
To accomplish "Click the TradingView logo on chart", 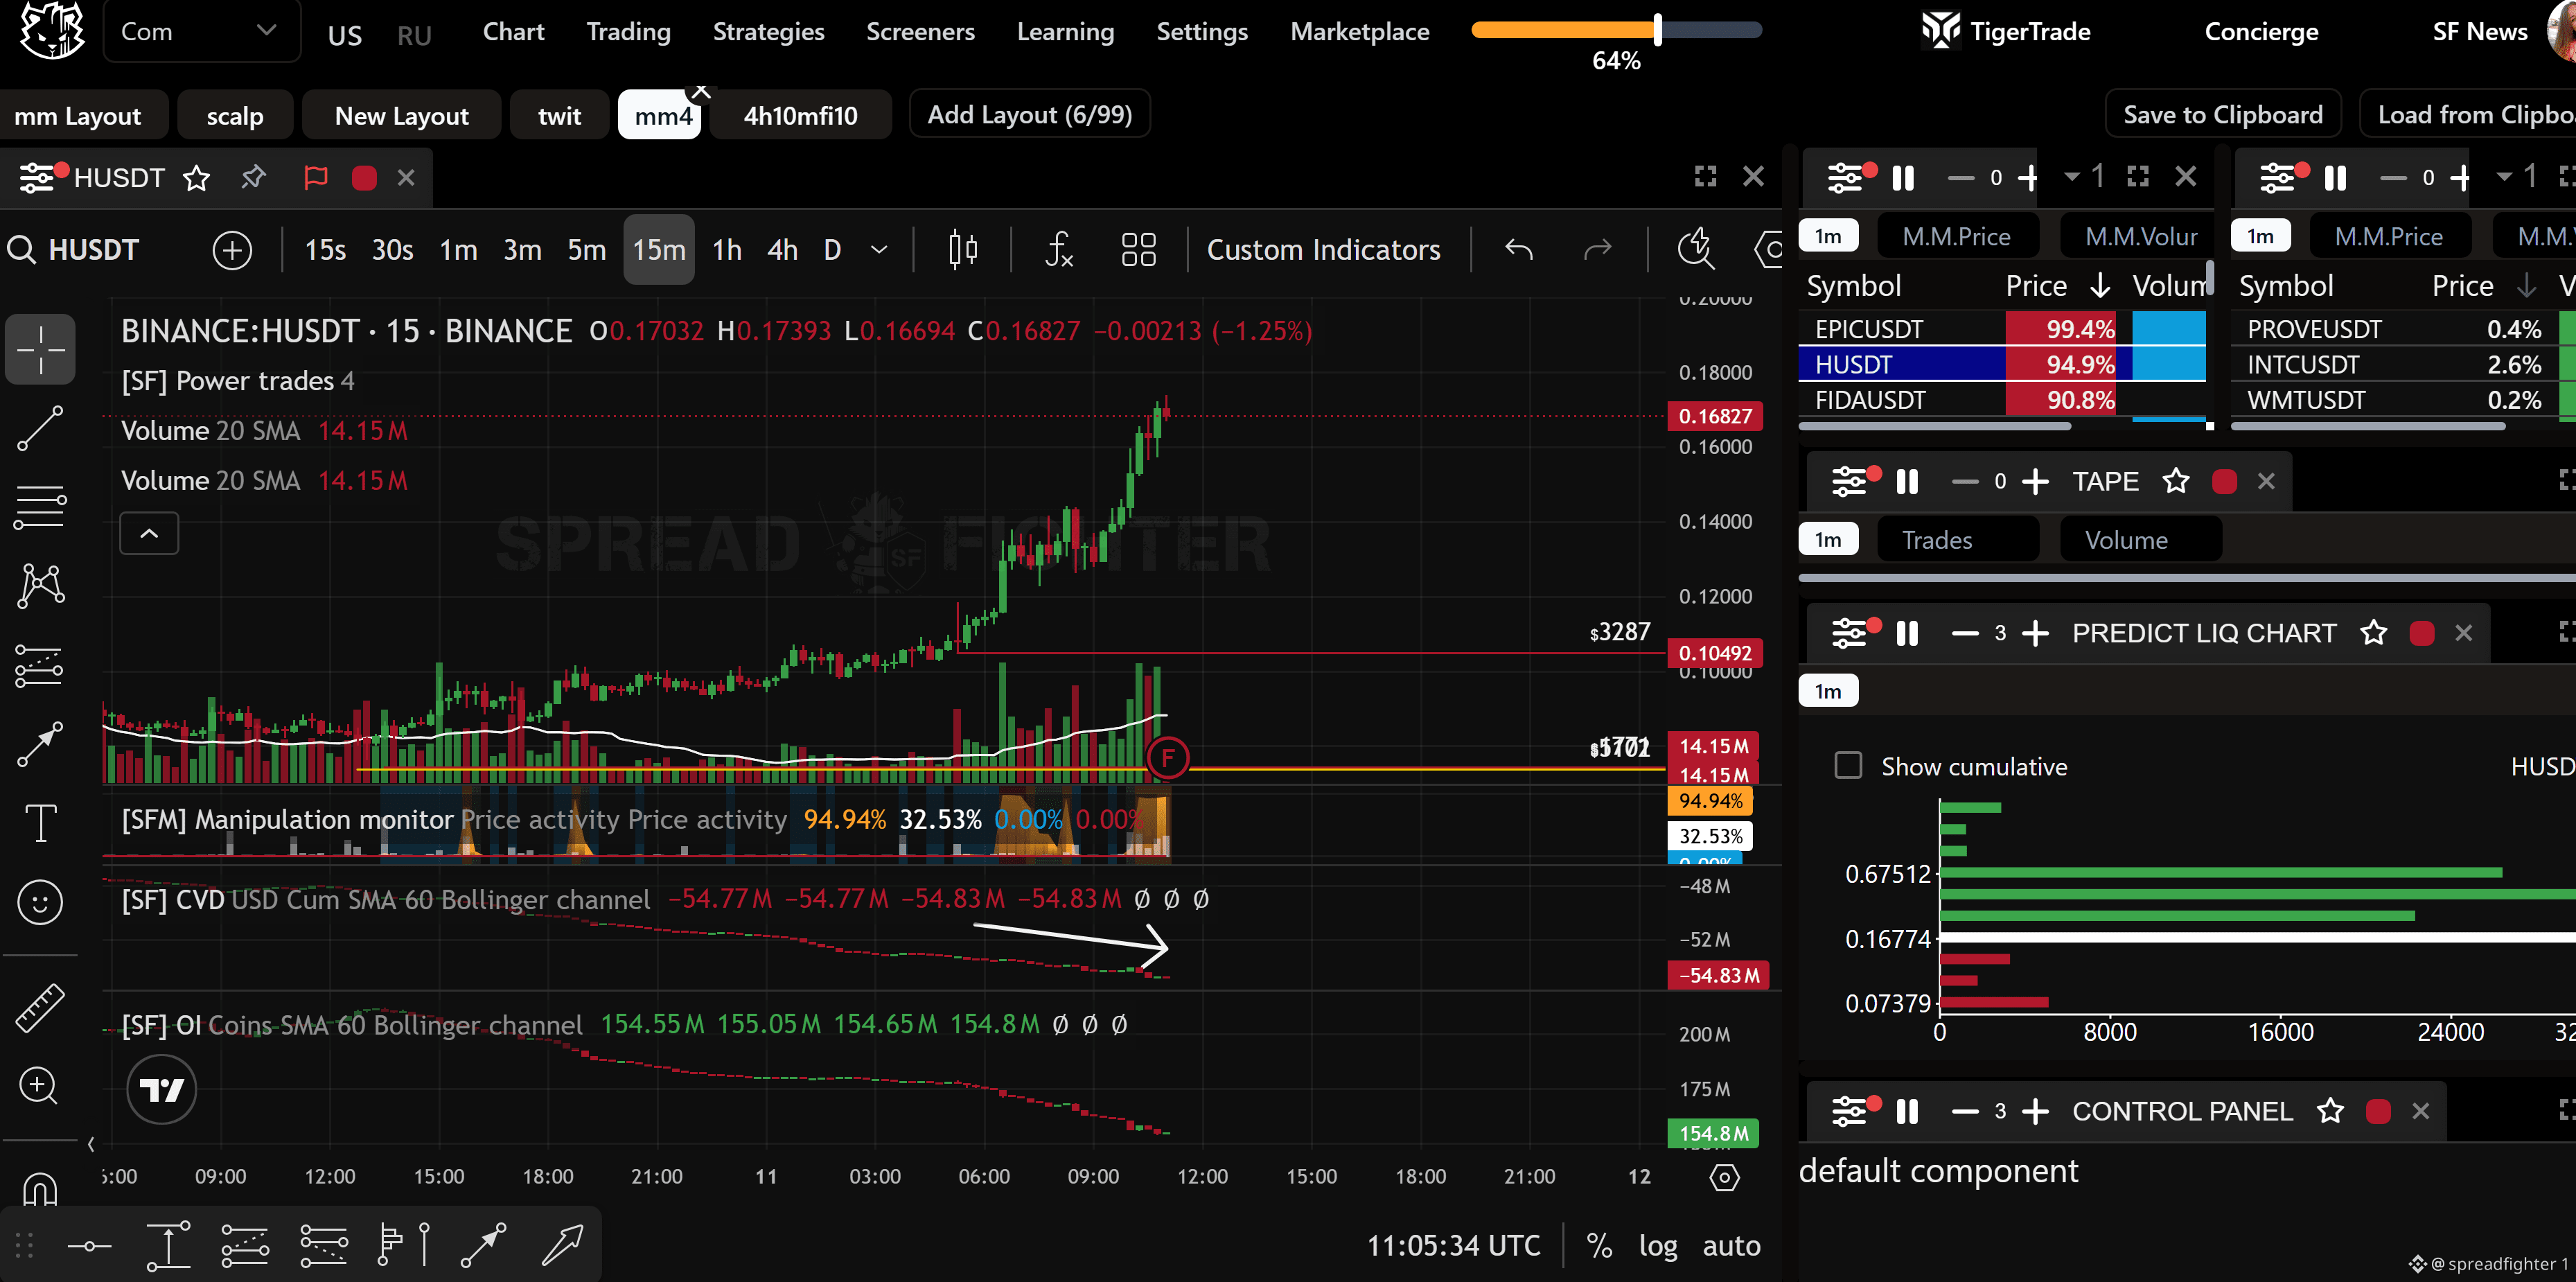I will click(x=162, y=1089).
